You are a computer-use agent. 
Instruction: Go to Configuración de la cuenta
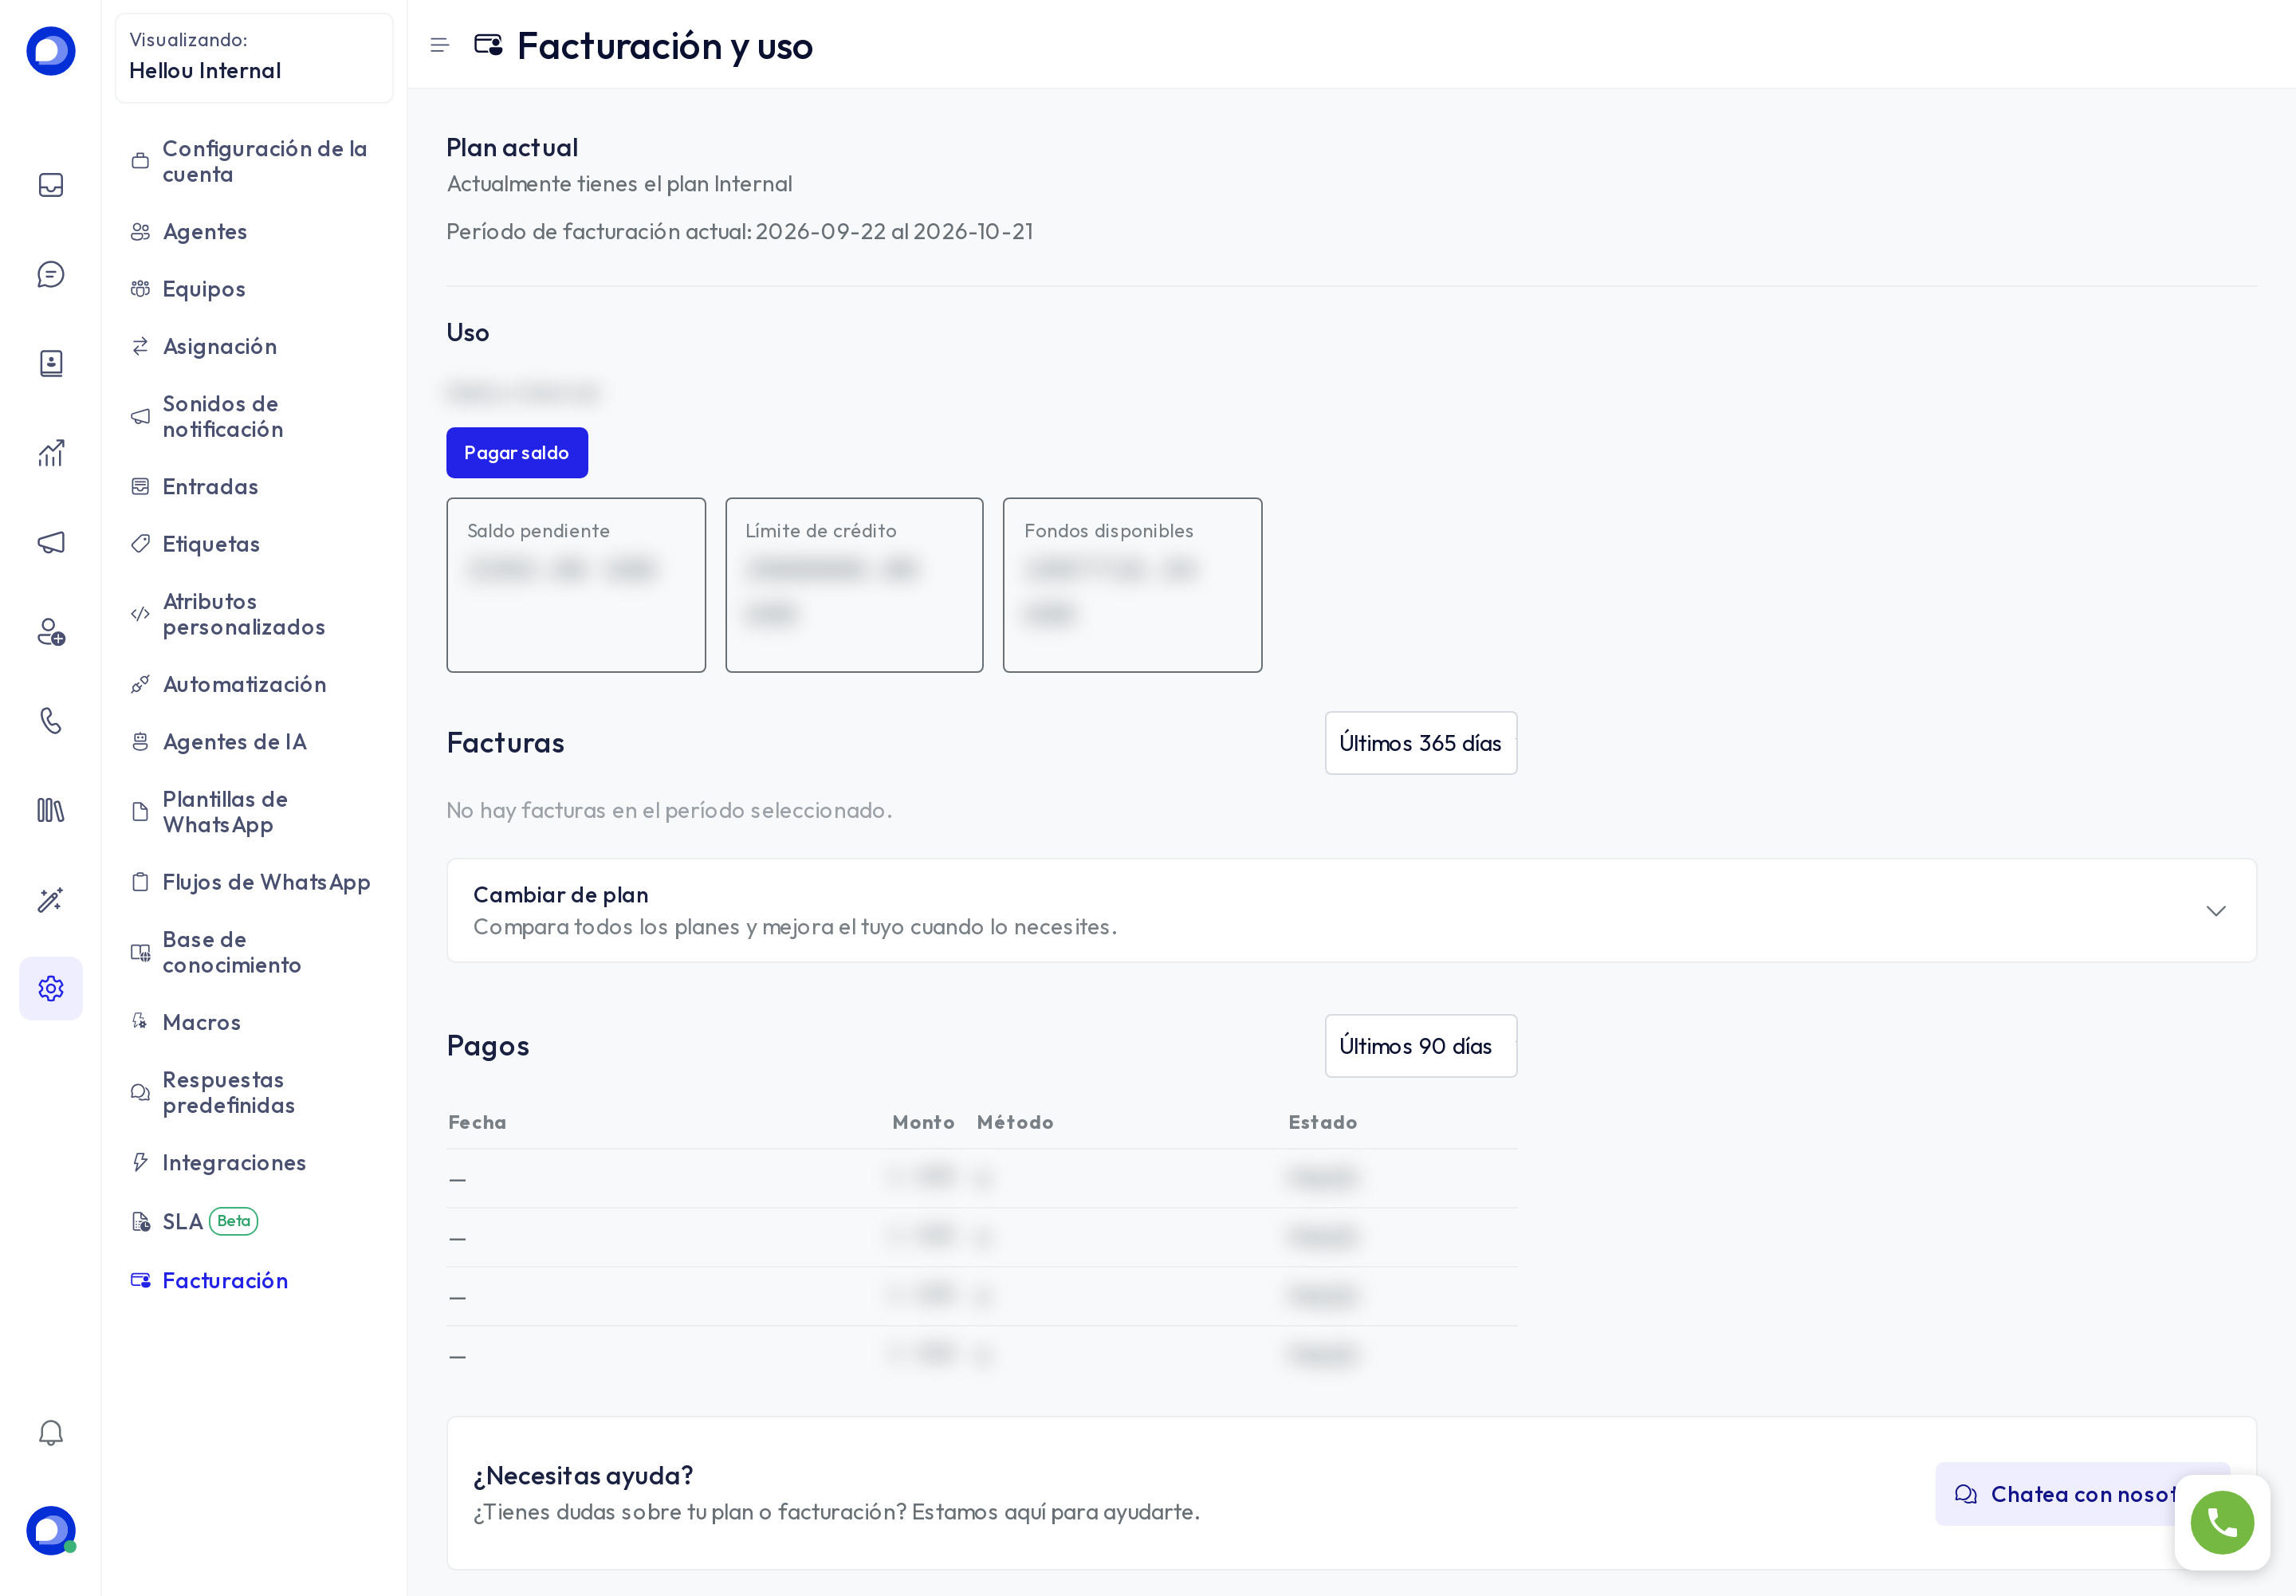point(254,161)
